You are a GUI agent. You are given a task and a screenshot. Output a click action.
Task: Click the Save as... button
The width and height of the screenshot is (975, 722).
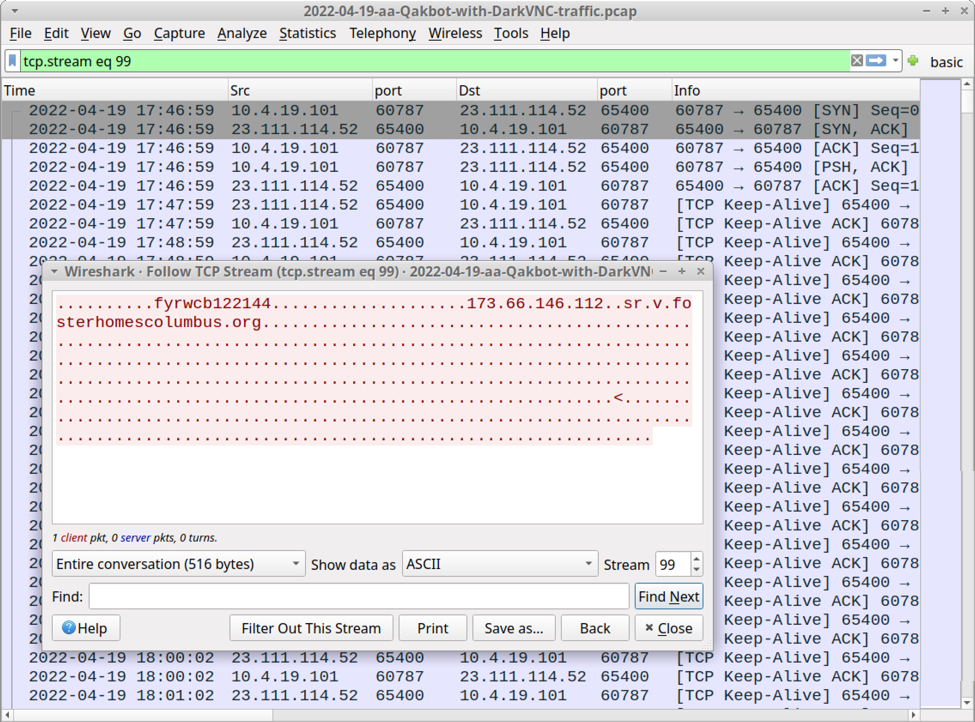pos(514,628)
